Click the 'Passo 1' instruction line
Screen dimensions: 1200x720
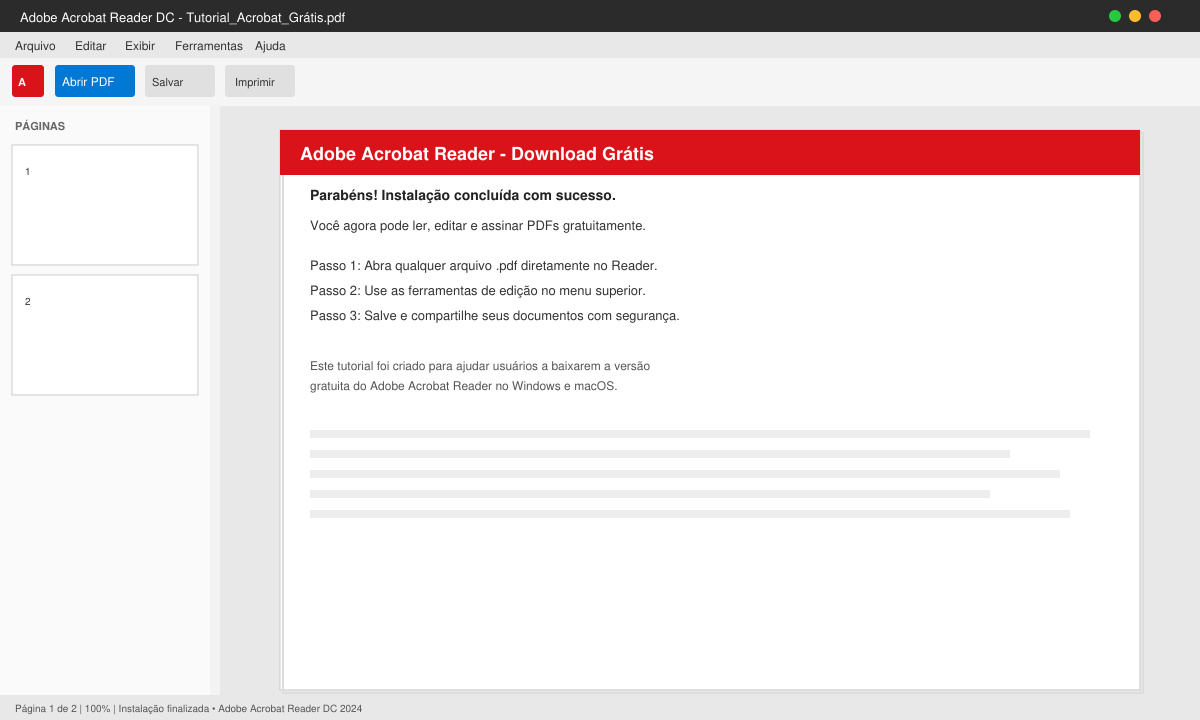coord(484,266)
